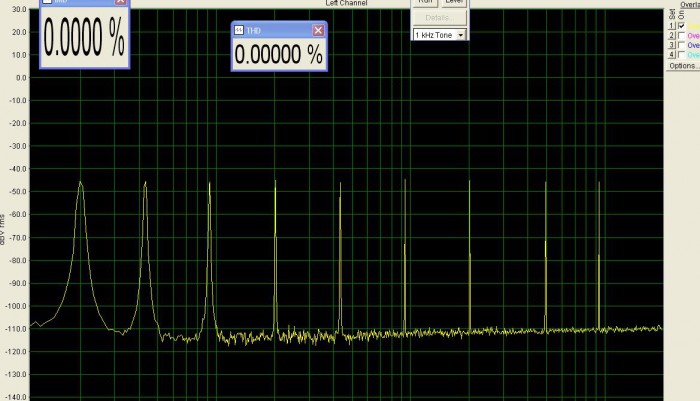700x401 pixels.
Task: Enable overlay 2 checkbox
Action: (681, 36)
